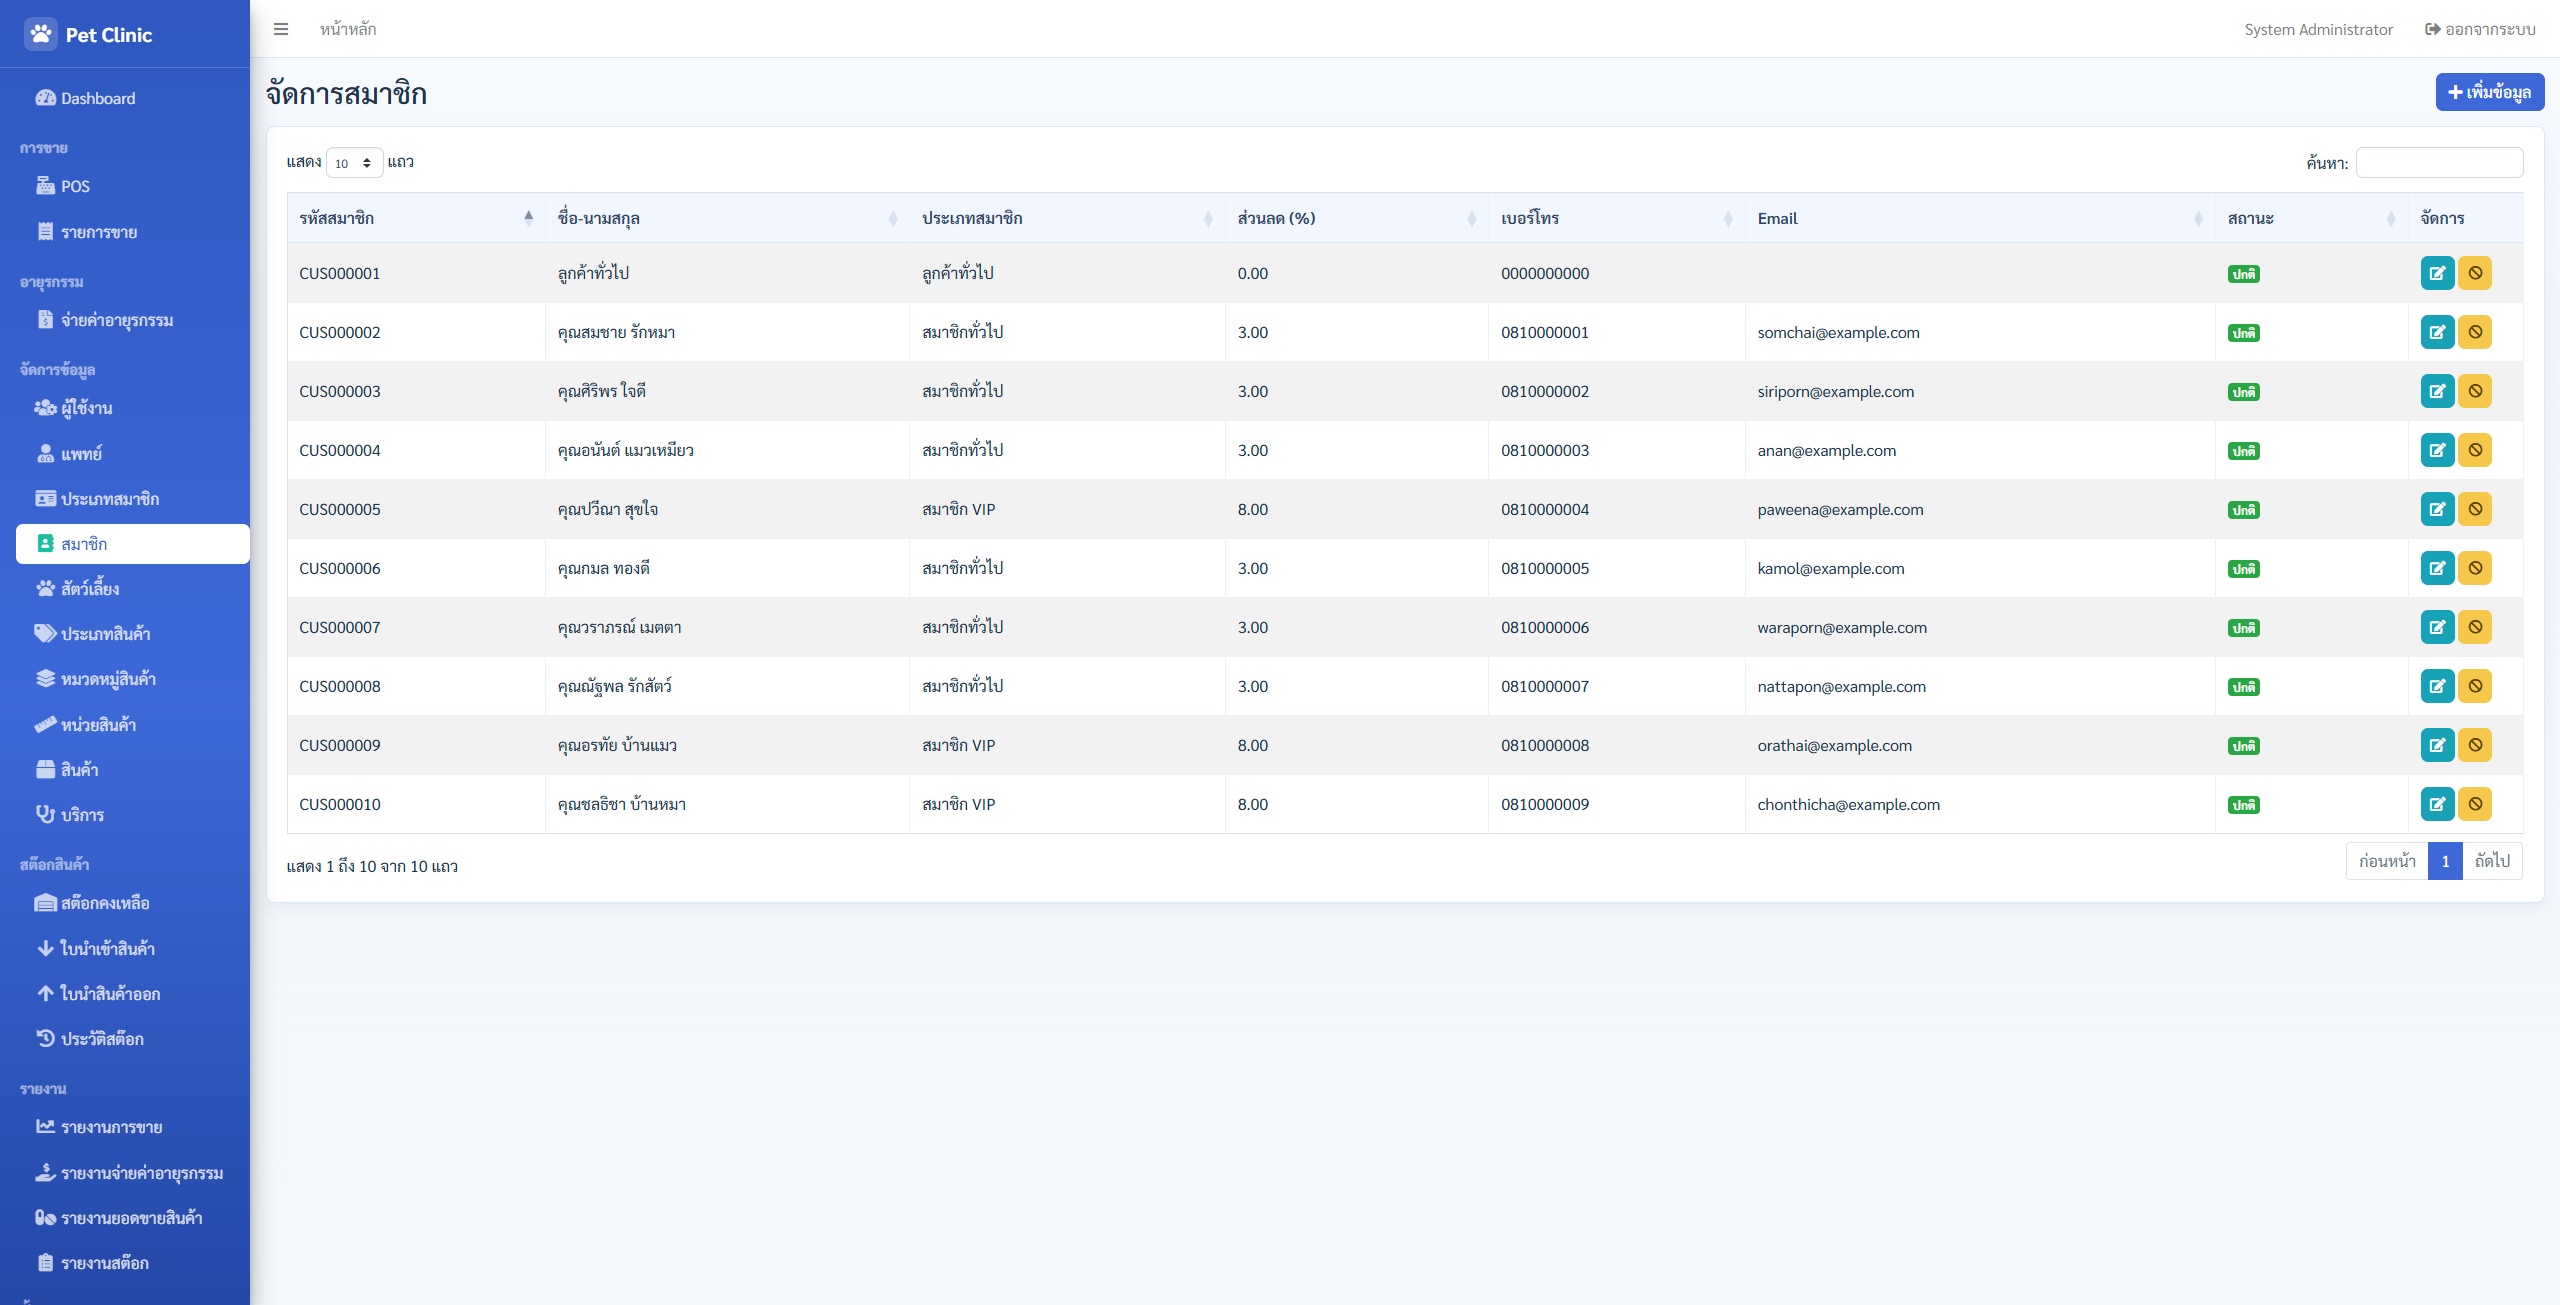Open รายงานยอดขายสินค้า report
Image resolution: width=2560 pixels, height=1305 pixels.
pos(131,1218)
